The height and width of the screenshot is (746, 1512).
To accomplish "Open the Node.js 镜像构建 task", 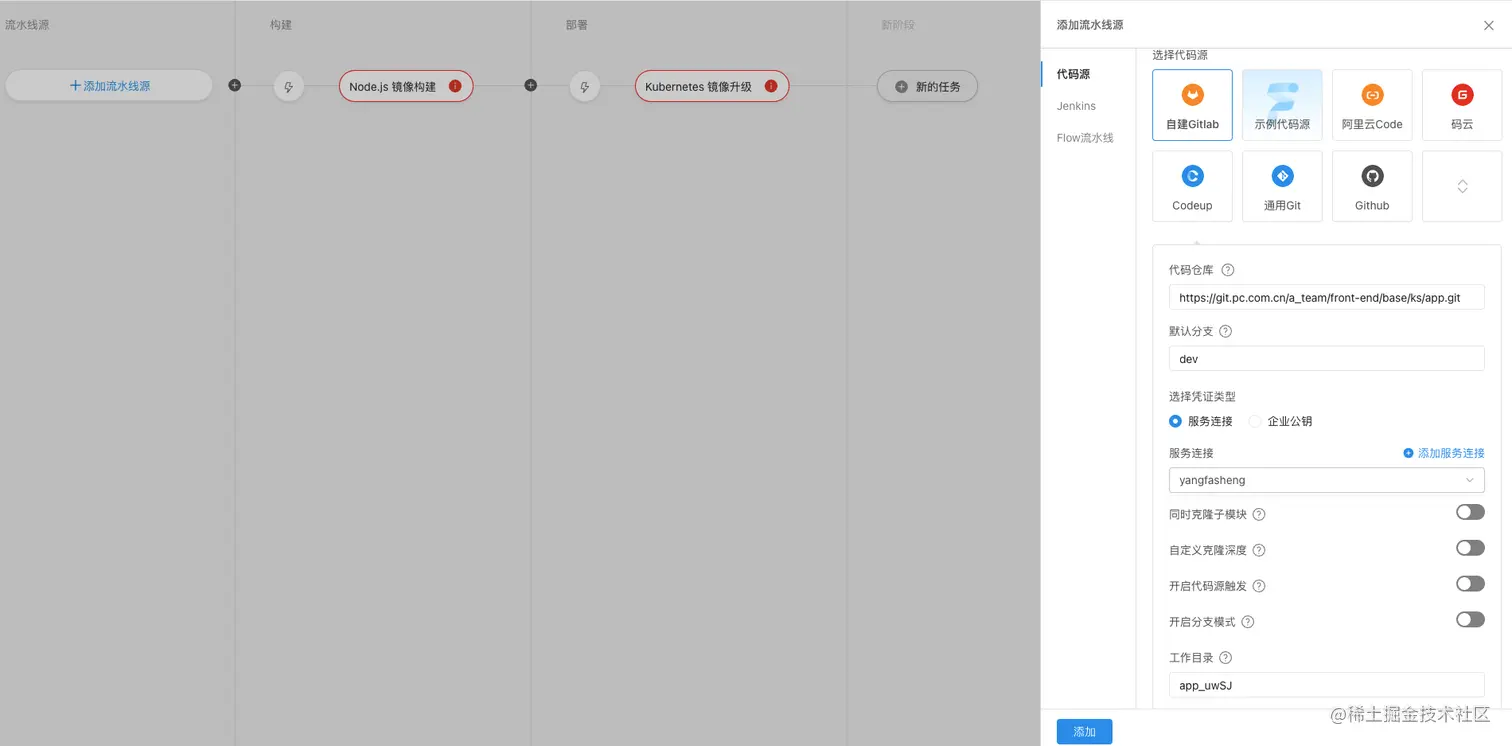I will pyautogui.click(x=406, y=87).
